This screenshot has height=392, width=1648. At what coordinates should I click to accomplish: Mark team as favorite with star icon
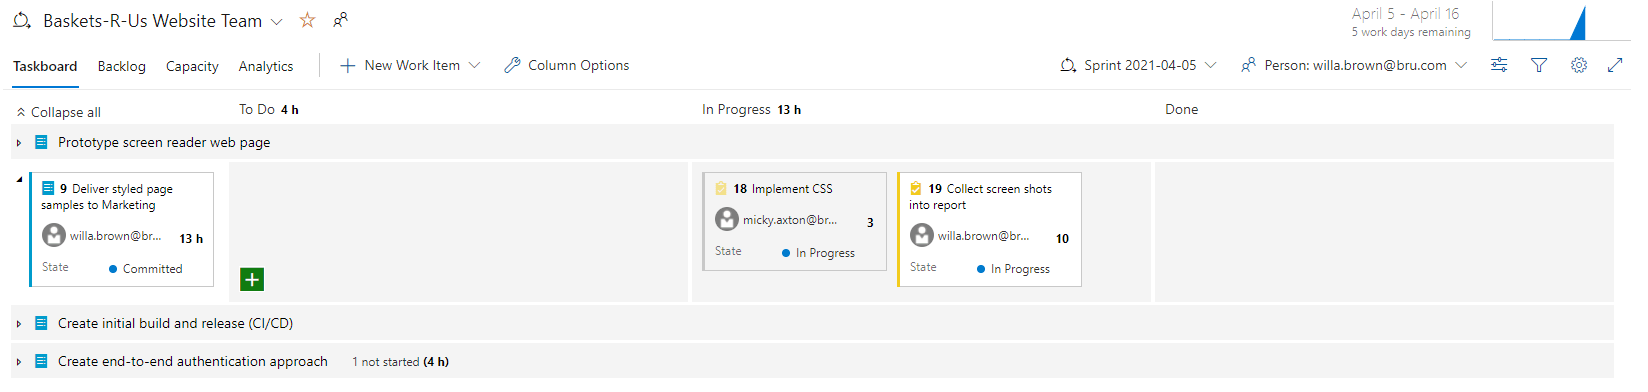point(308,20)
